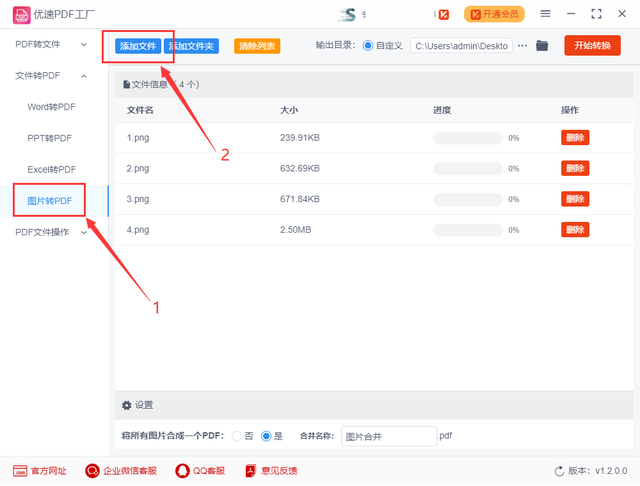
Task: Select 否 for merging images
Action: tap(237, 436)
